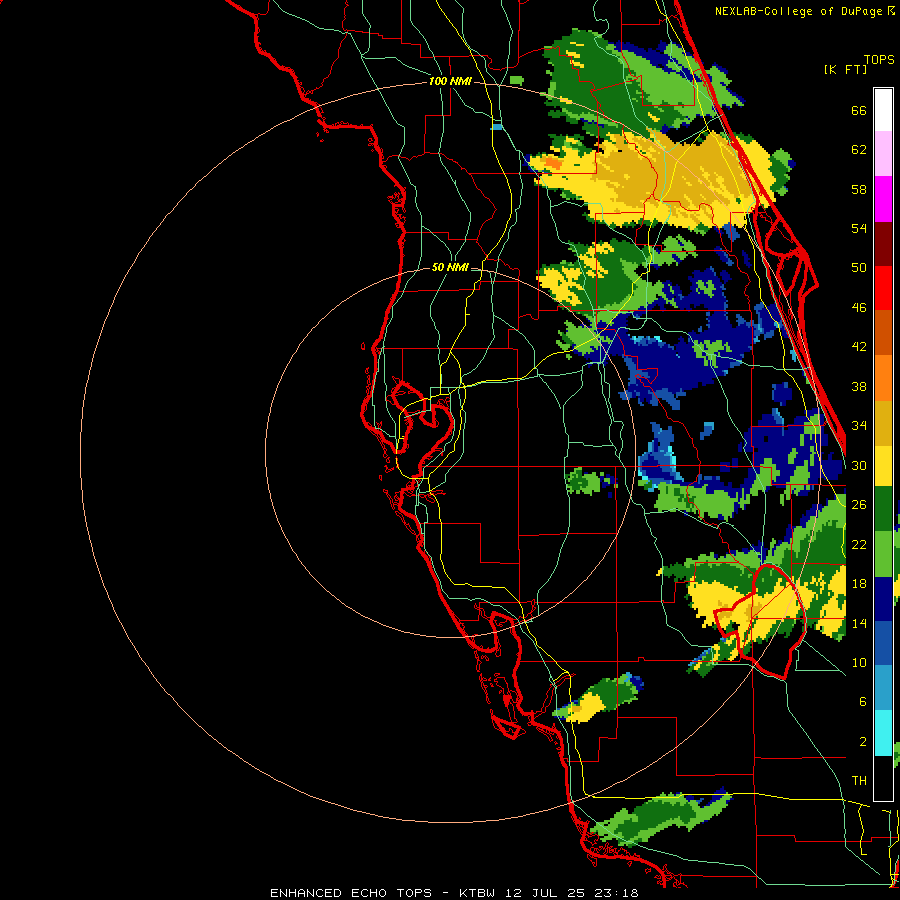Select the dark green 26 kft swatch
900x900 pixels.
click(883, 509)
